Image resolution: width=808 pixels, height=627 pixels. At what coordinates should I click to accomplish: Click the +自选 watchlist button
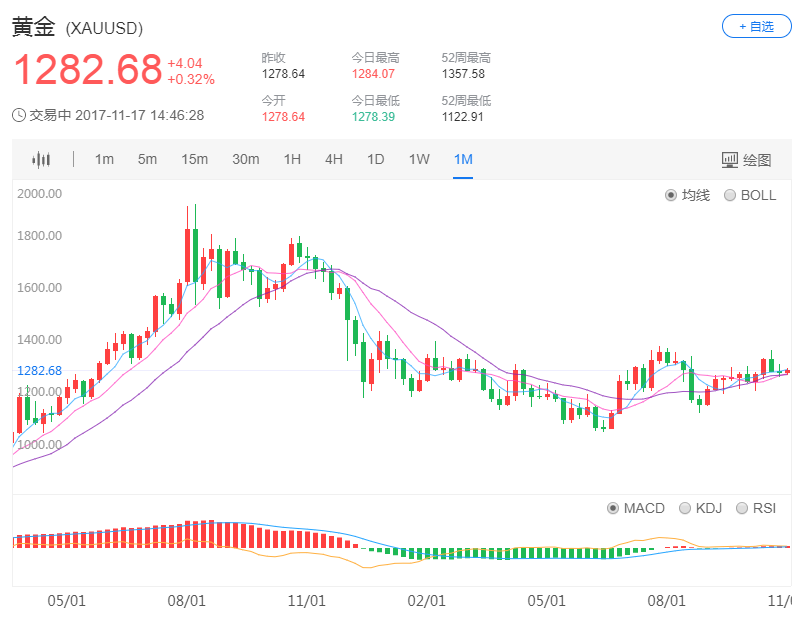pos(756,27)
